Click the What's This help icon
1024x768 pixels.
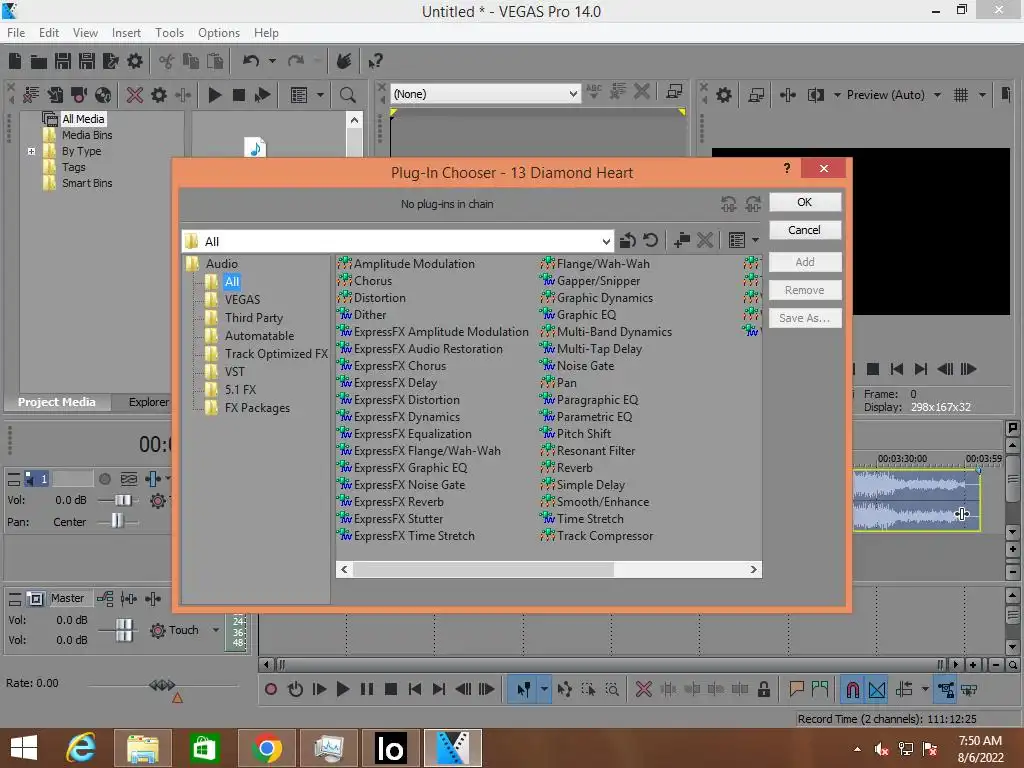pos(375,61)
